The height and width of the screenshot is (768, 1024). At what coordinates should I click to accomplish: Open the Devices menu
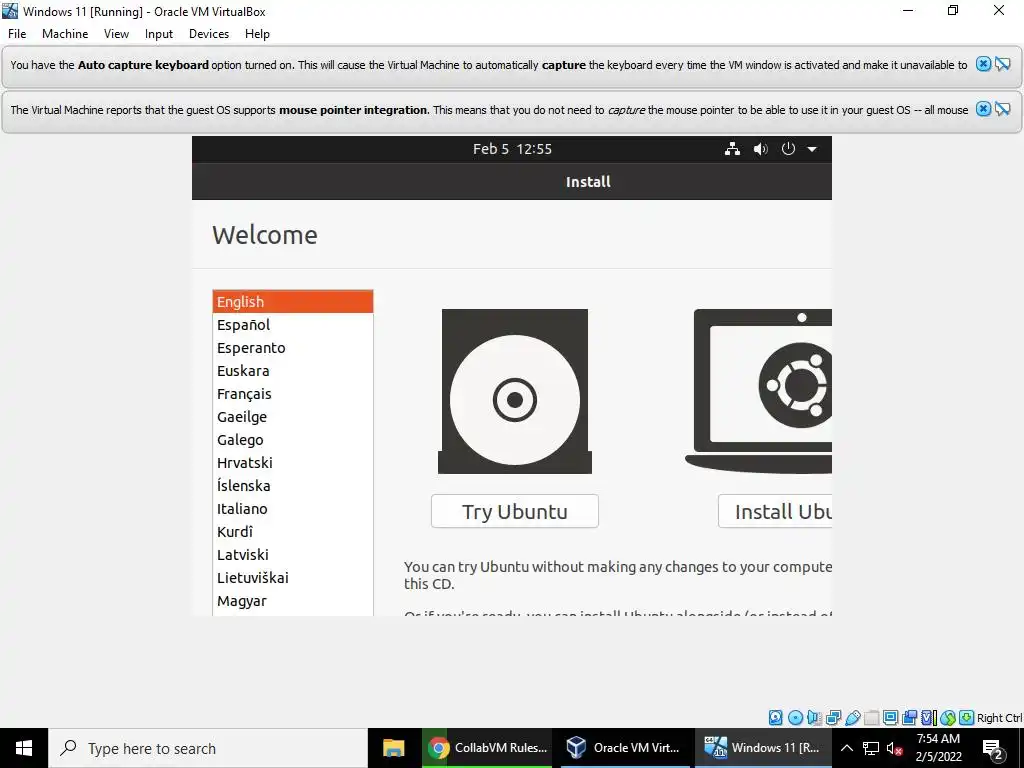(x=209, y=34)
